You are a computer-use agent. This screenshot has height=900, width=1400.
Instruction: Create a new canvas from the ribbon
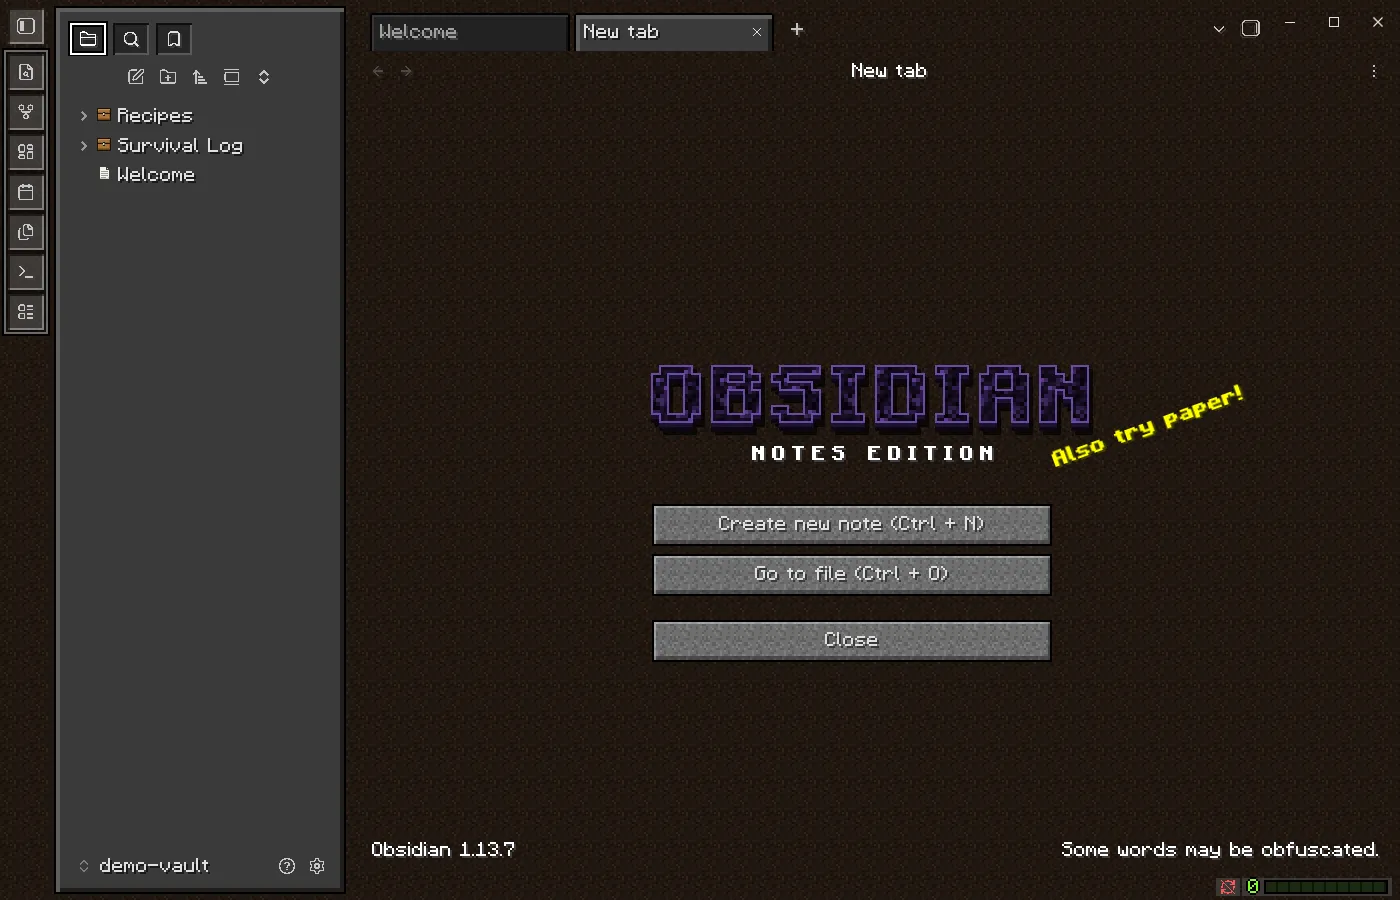(x=26, y=152)
